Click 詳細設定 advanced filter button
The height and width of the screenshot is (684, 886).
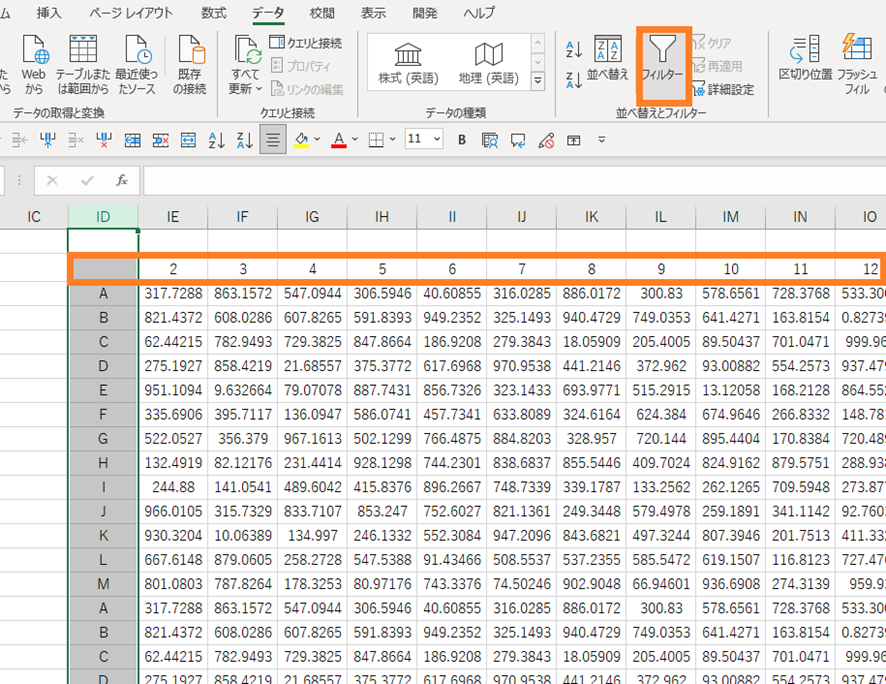pyautogui.click(x=728, y=89)
